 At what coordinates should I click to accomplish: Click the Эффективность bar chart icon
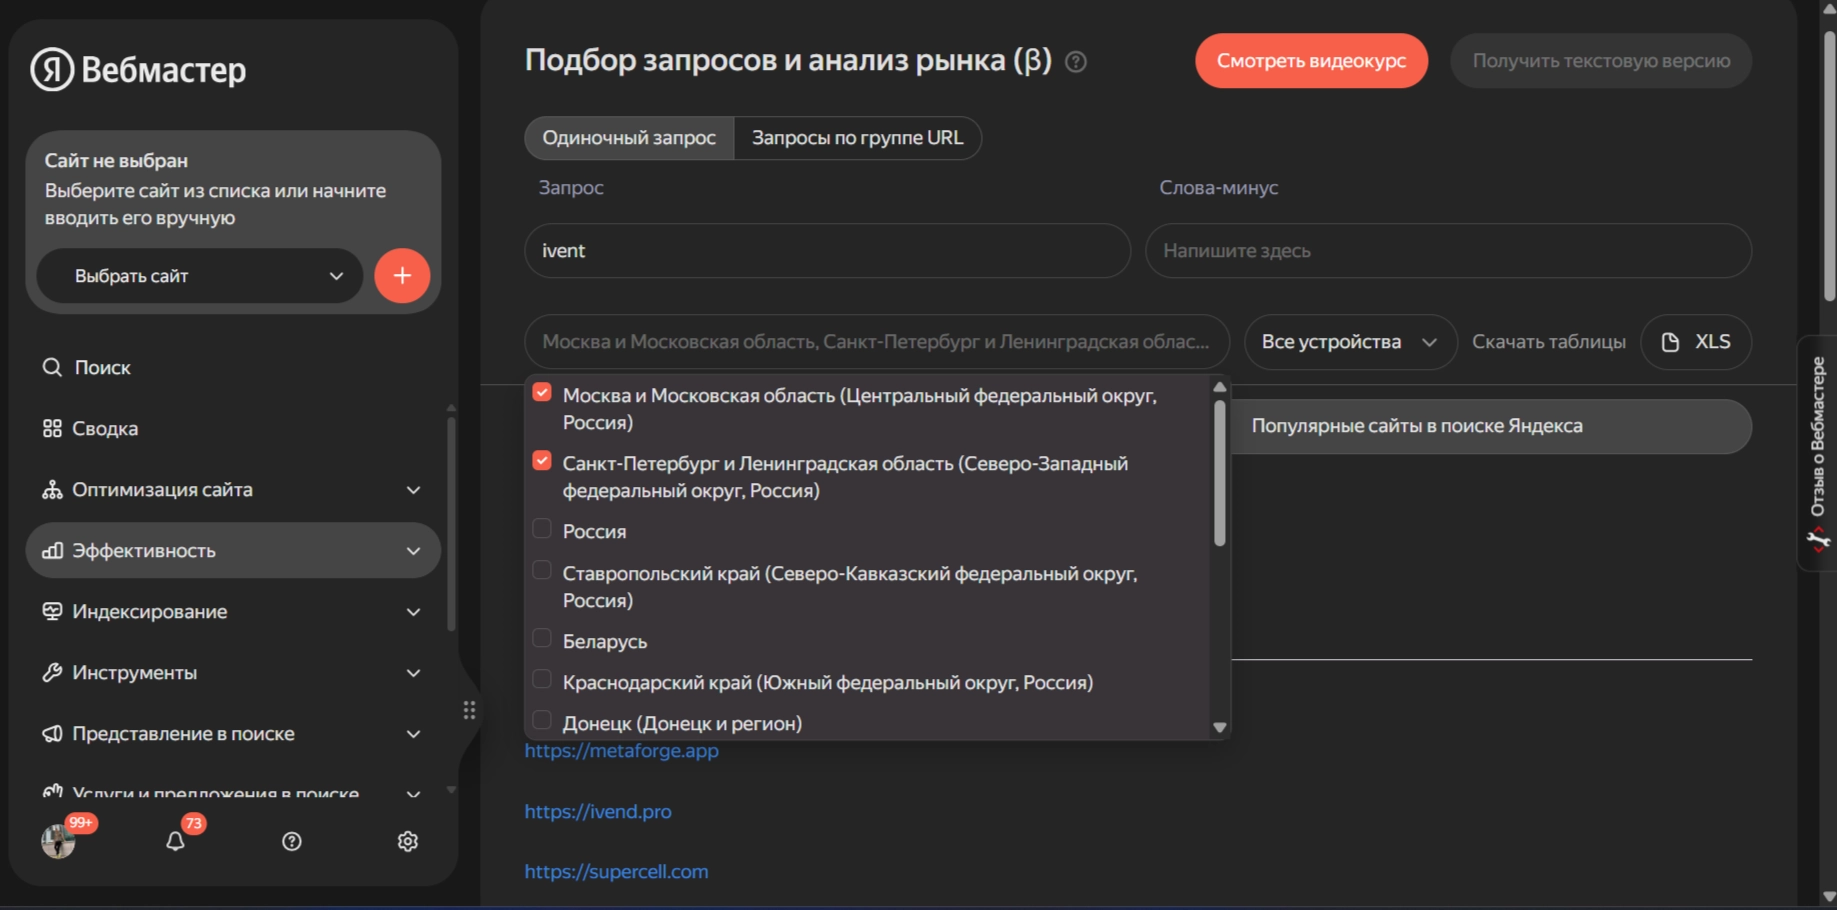pos(52,550)
